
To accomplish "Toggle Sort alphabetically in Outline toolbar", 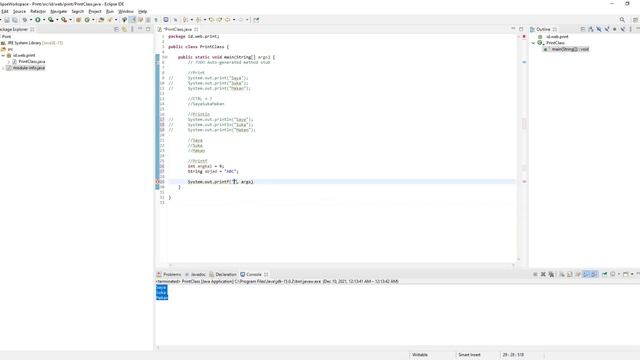I will (591, 29).
